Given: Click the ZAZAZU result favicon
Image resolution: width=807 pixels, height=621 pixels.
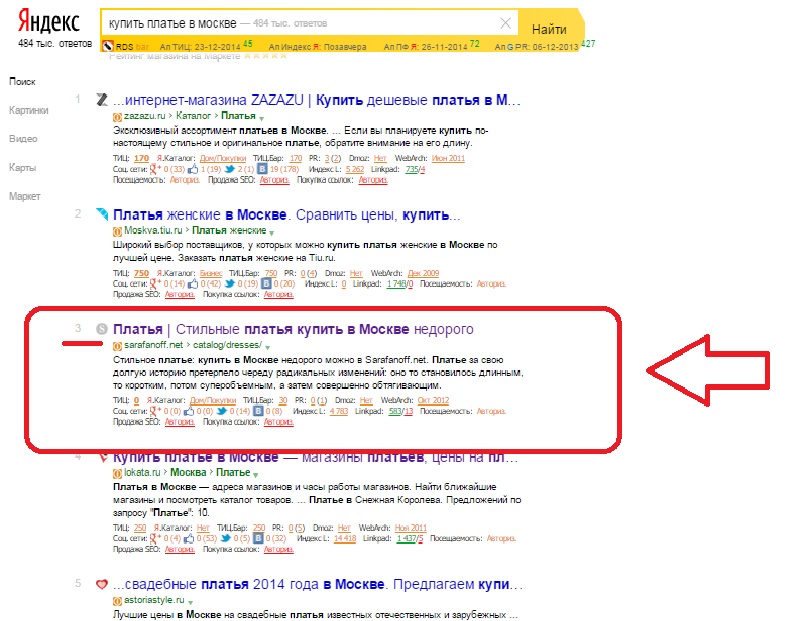Looking at the screenshot, I should [x=102, y=99].
